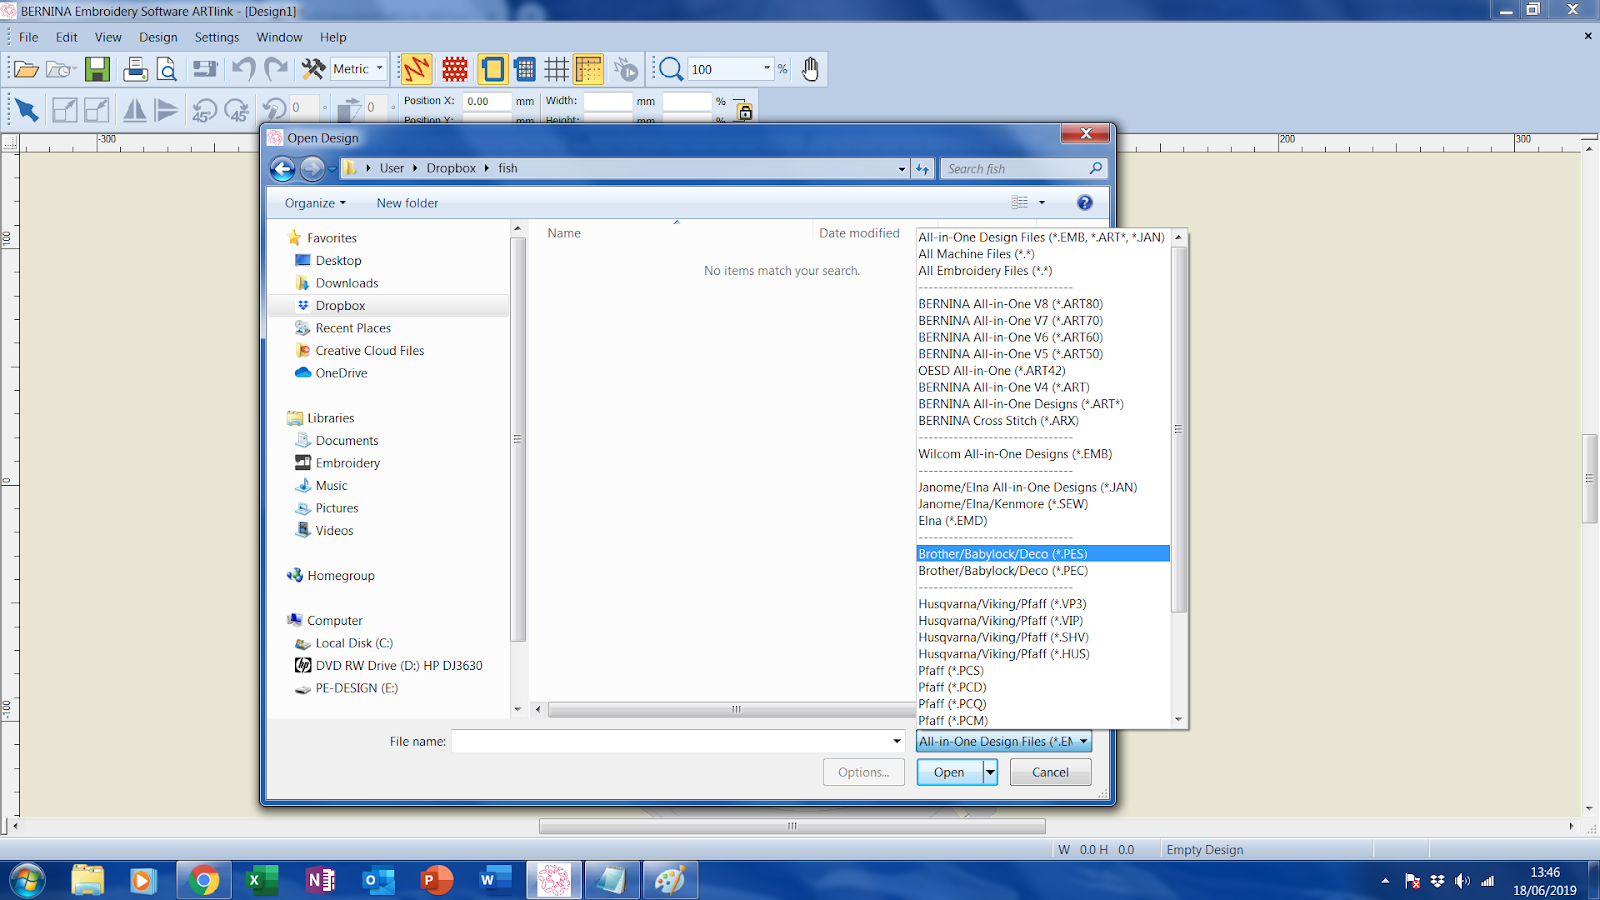Sort files by the Name column header
Viewport: 1600px width, 900px height.
pyautogui.click(x=564, y=233)
